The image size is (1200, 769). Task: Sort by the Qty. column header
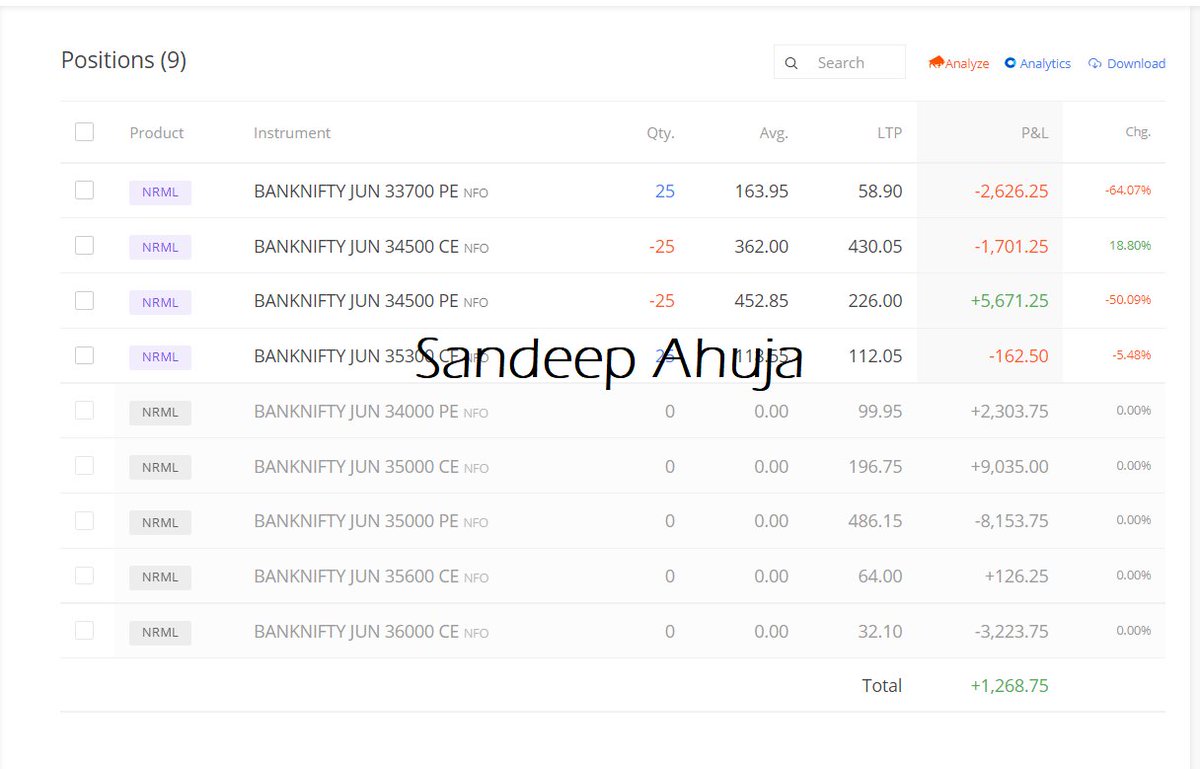tap(661, 132)
